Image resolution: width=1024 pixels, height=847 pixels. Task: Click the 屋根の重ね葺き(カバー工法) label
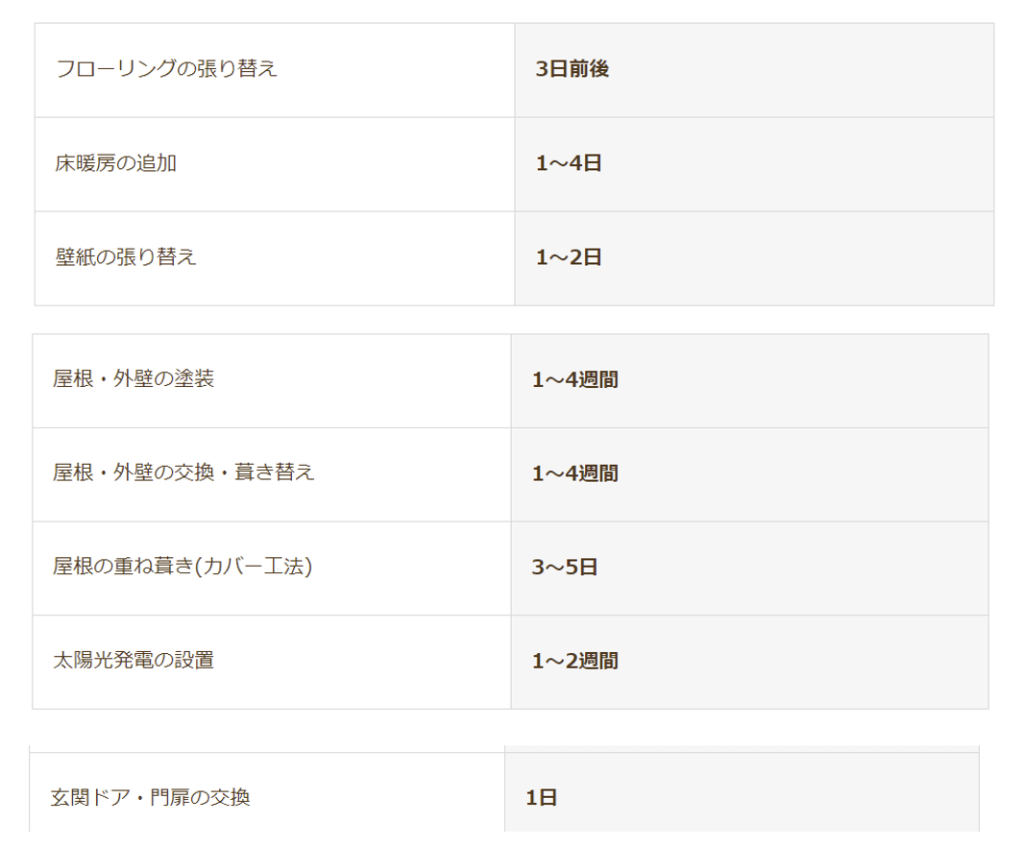point(183,567)
